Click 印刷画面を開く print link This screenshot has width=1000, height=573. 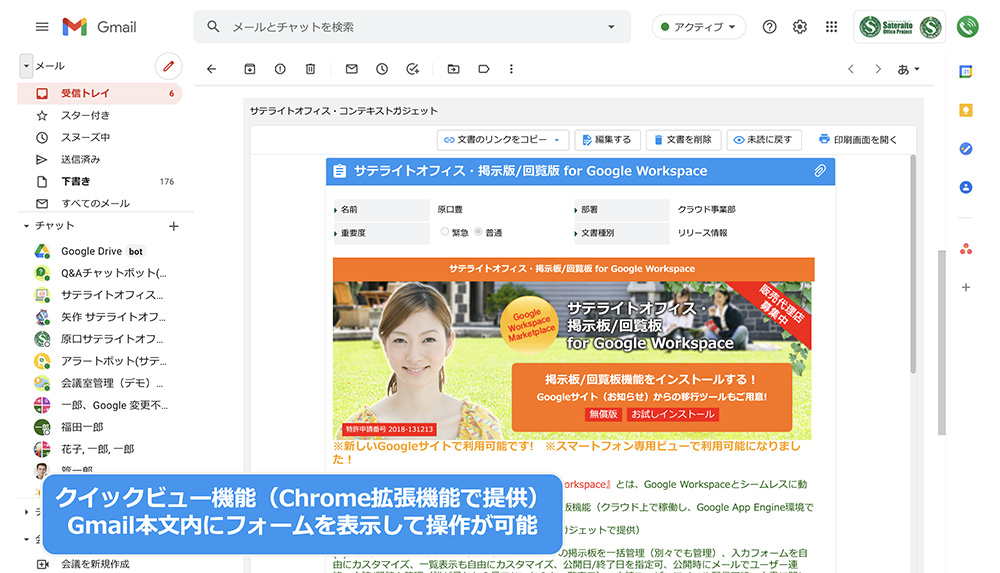(858, 140)
